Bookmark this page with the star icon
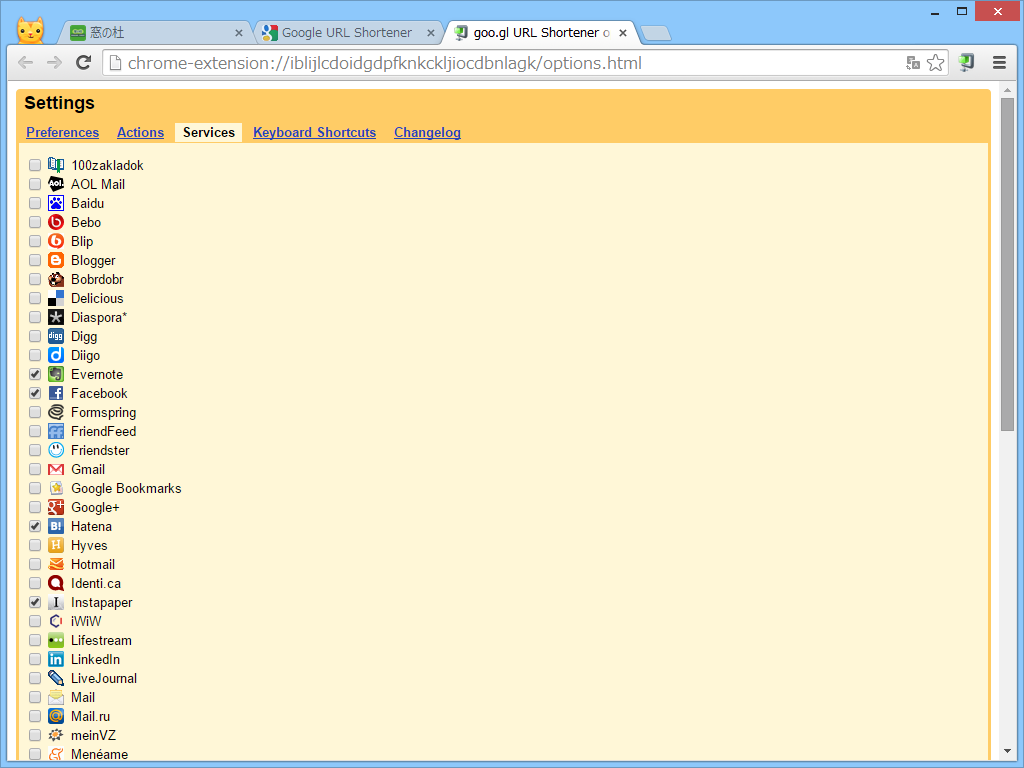1024x768 pixels. (935, 63)
